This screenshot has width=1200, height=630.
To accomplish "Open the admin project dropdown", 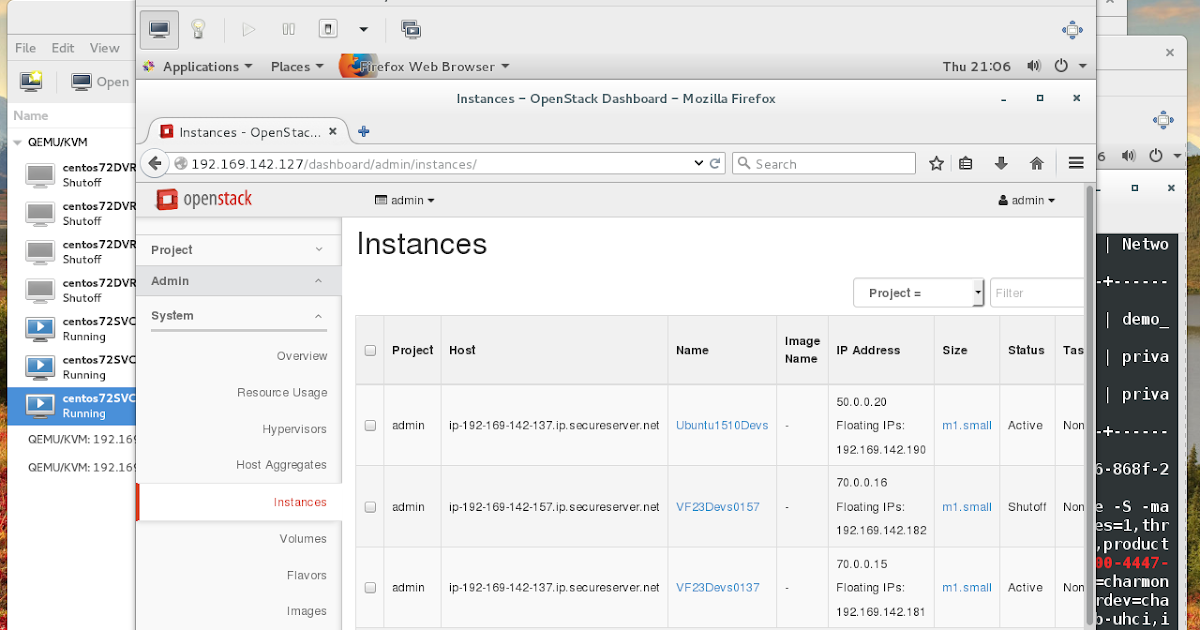I will pyautogui.click(x=404, y=200).
